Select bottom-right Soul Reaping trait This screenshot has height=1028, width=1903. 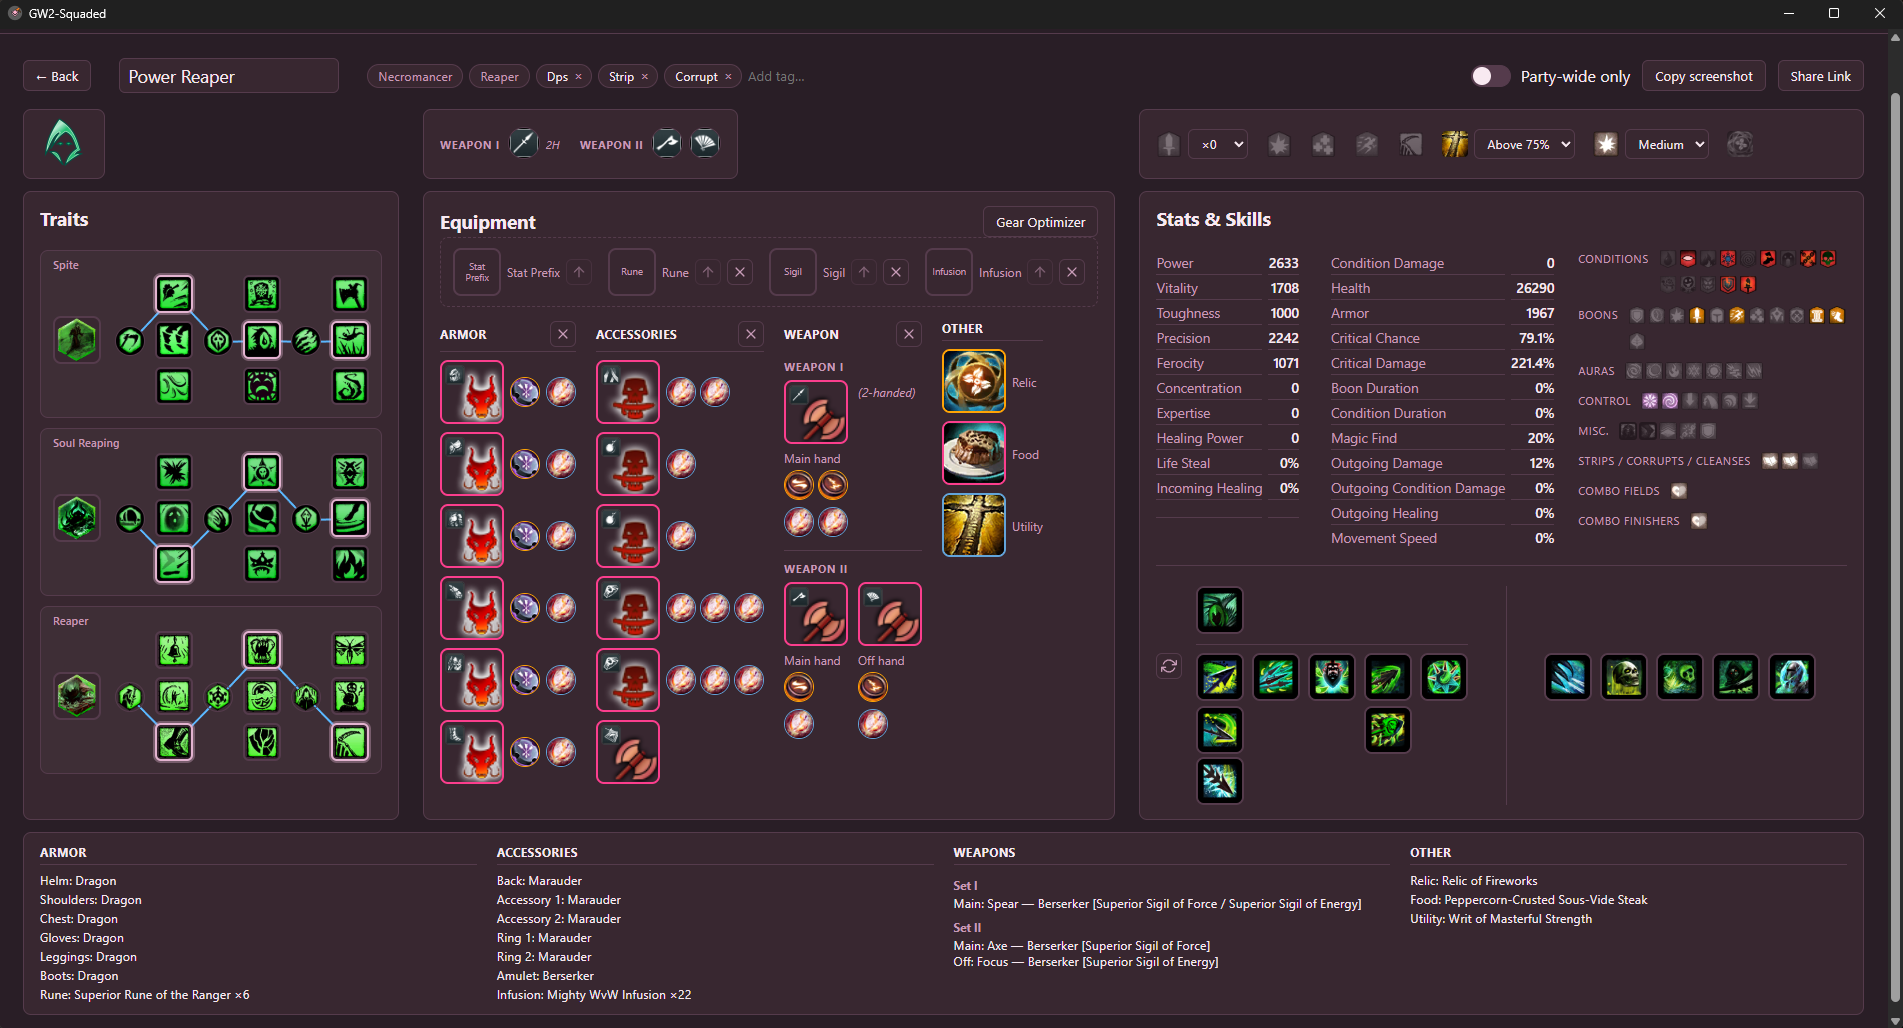tap(350, 564)
